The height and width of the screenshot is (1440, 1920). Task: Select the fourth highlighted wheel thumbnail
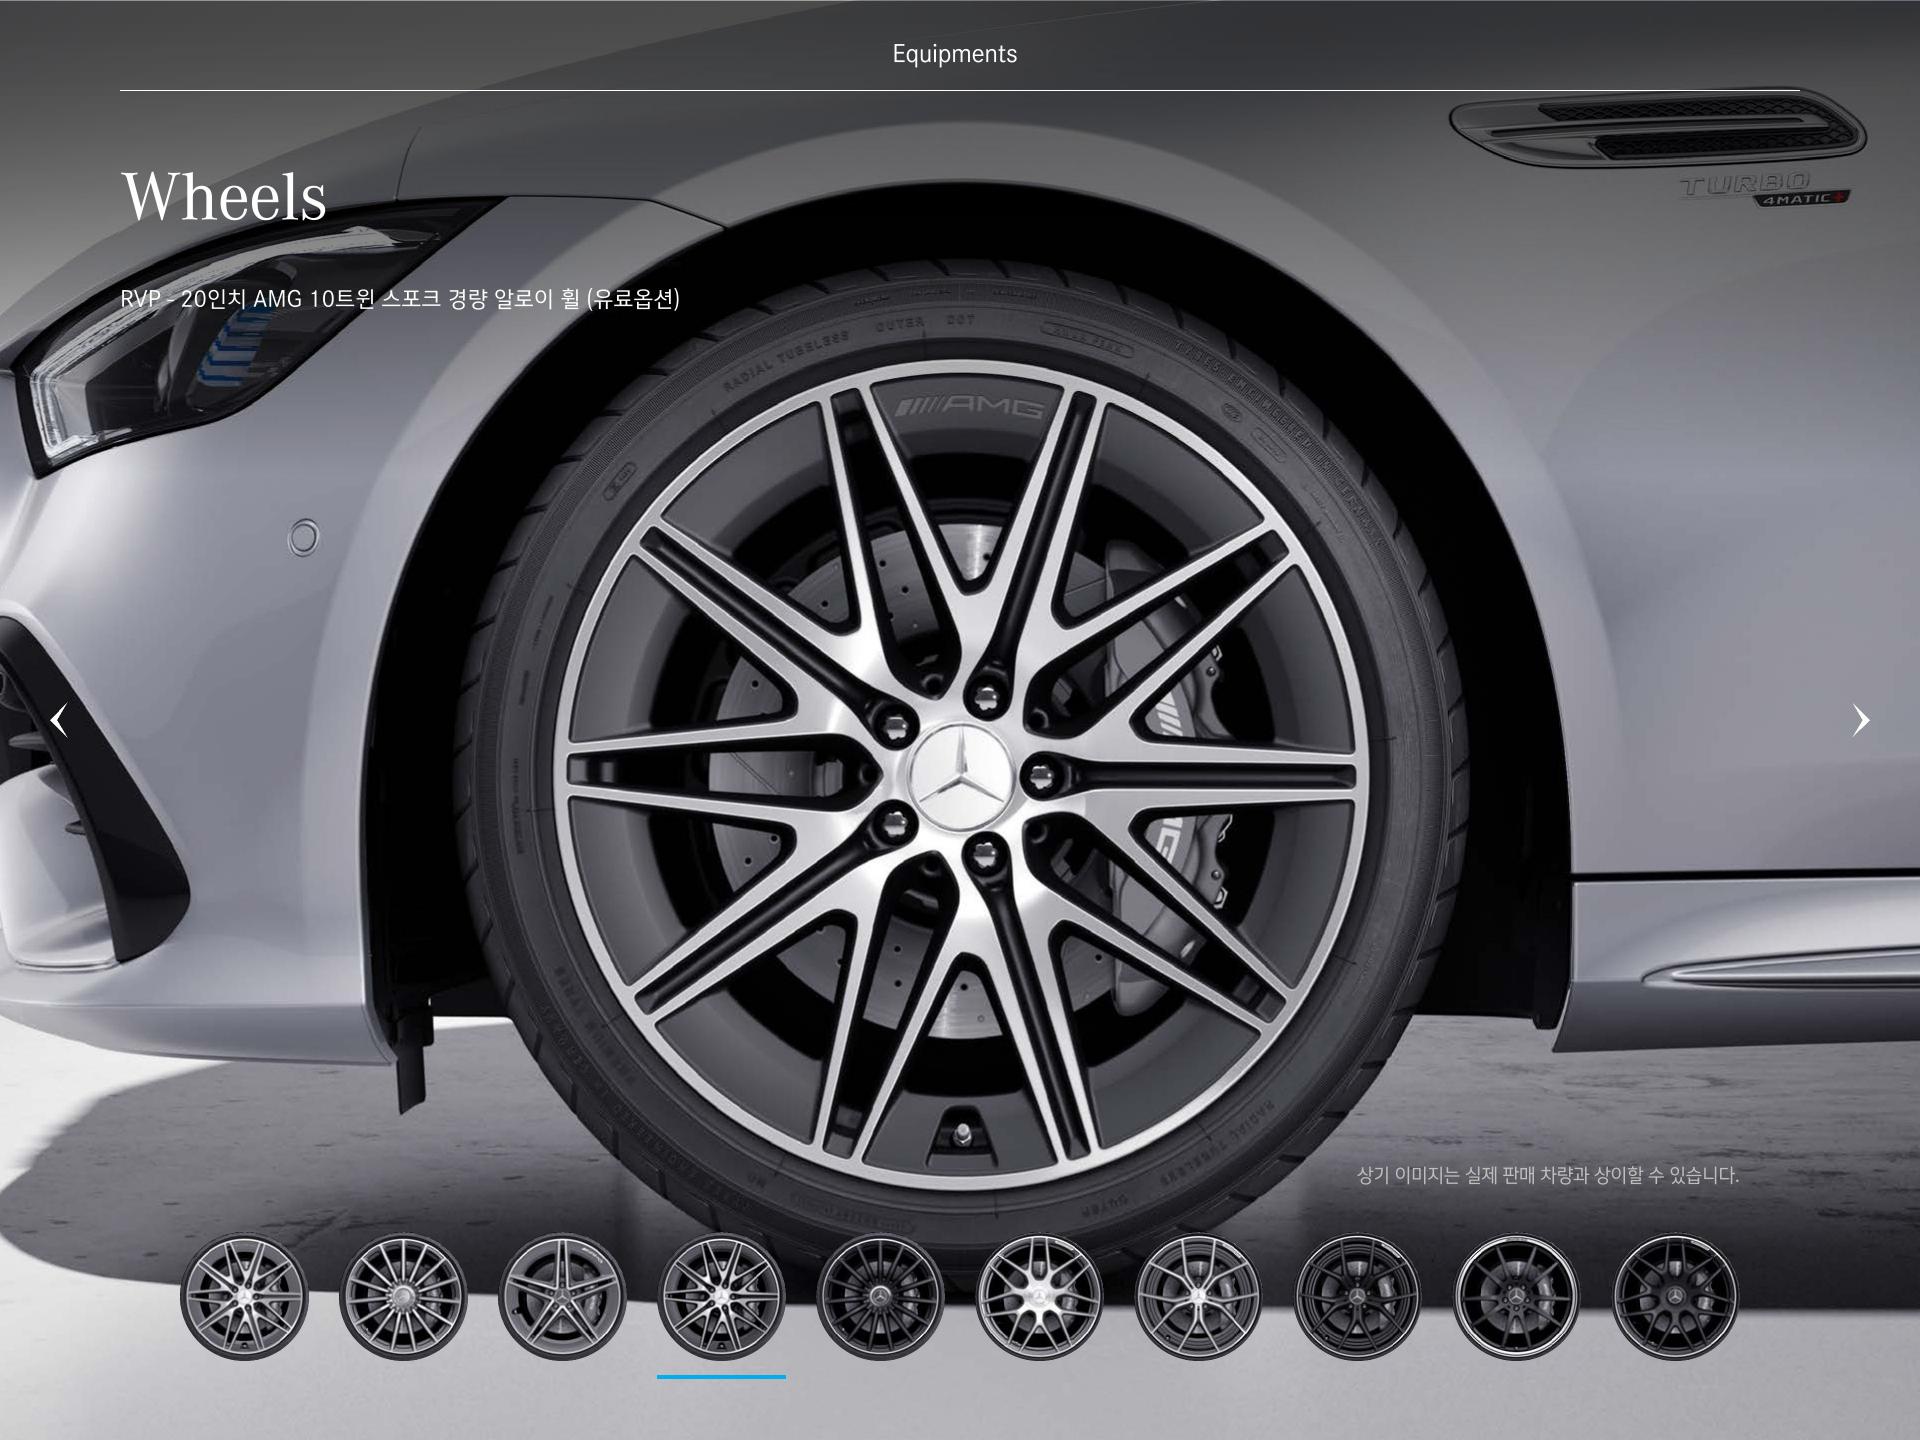(x=721, y=1297)
